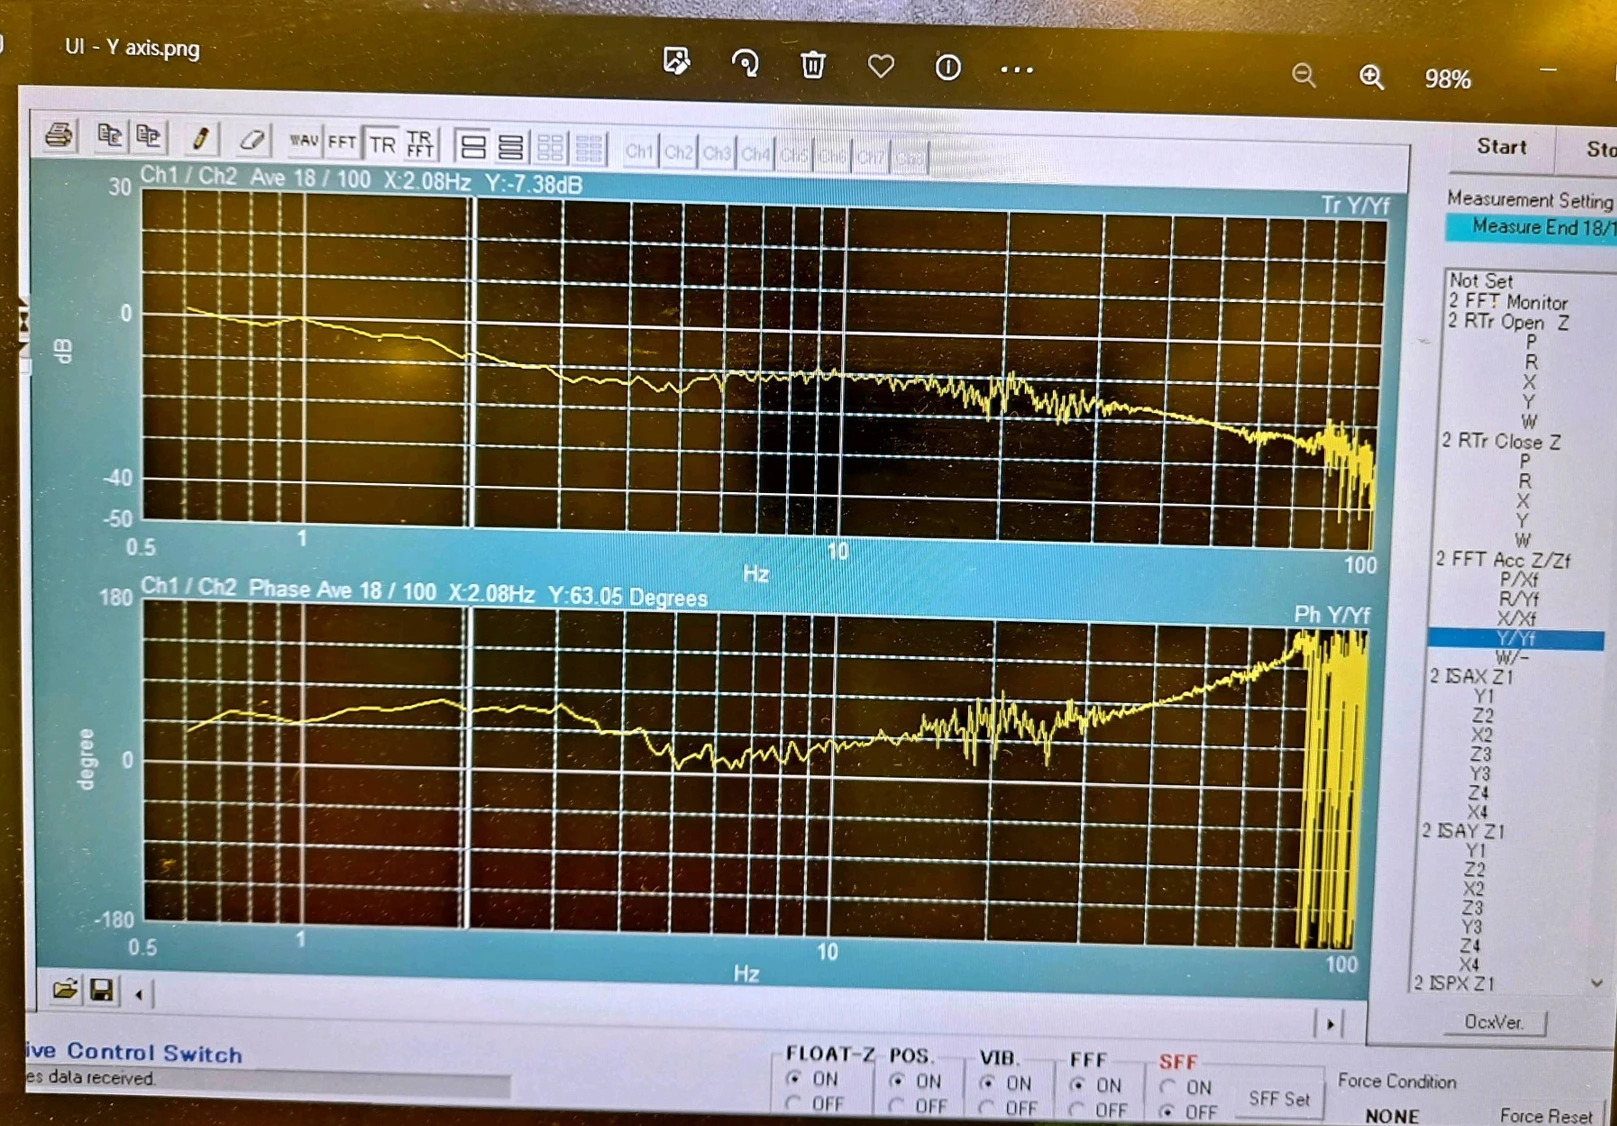This screenshot has width=1617, height=1126.
Task: Toggle the Ch4 channel button
Action: 756,155
